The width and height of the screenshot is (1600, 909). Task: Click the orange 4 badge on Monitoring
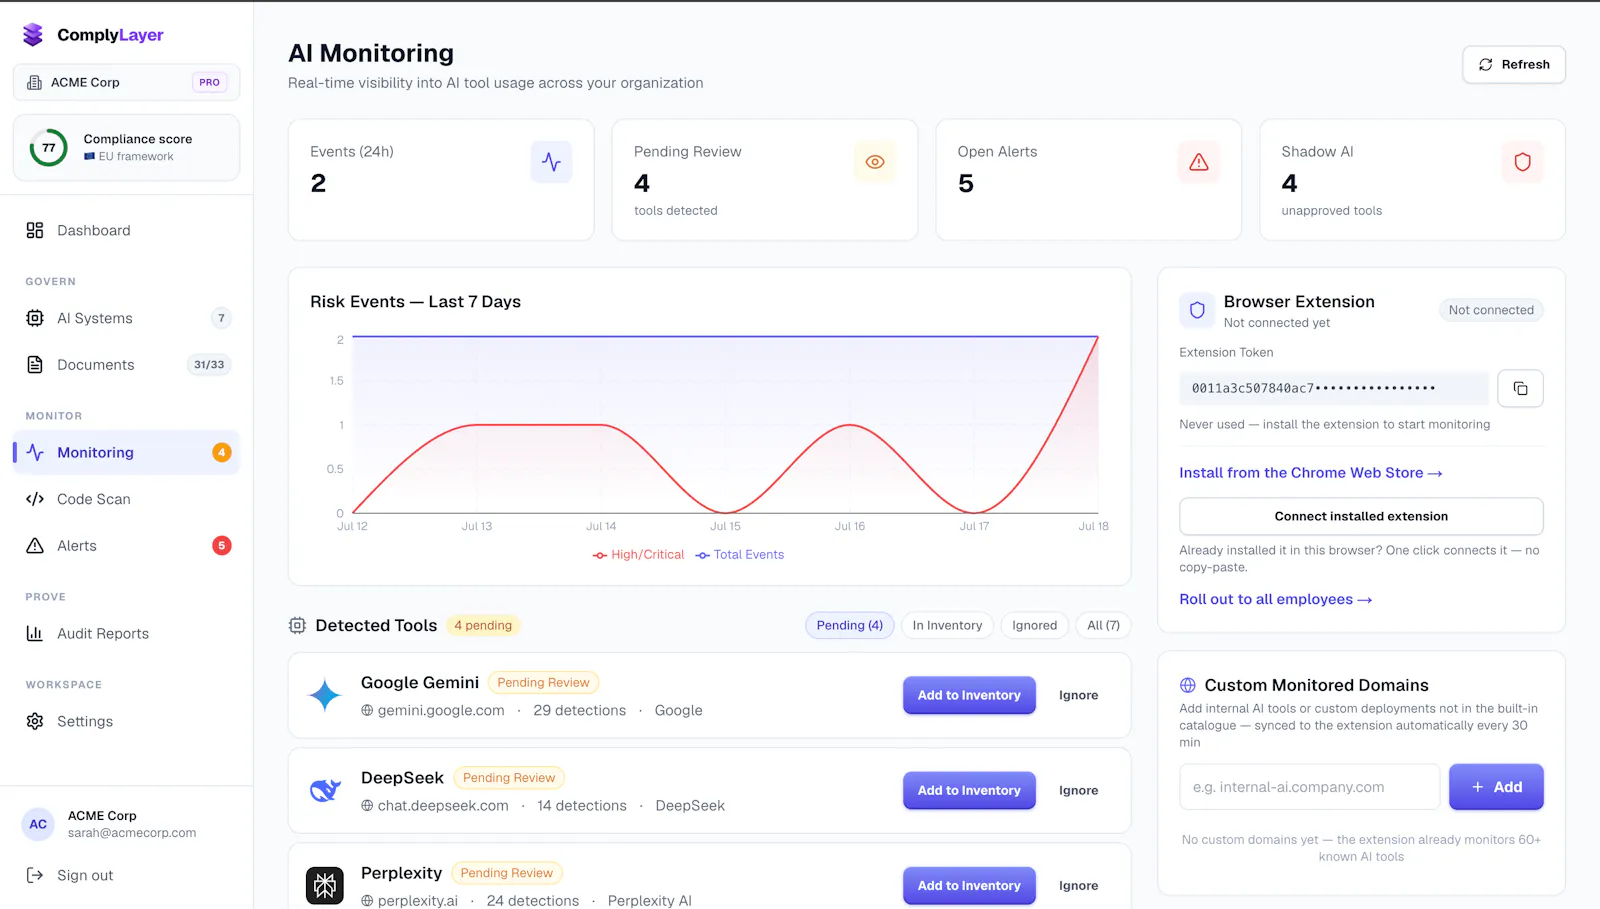click(x=222, y=452)
